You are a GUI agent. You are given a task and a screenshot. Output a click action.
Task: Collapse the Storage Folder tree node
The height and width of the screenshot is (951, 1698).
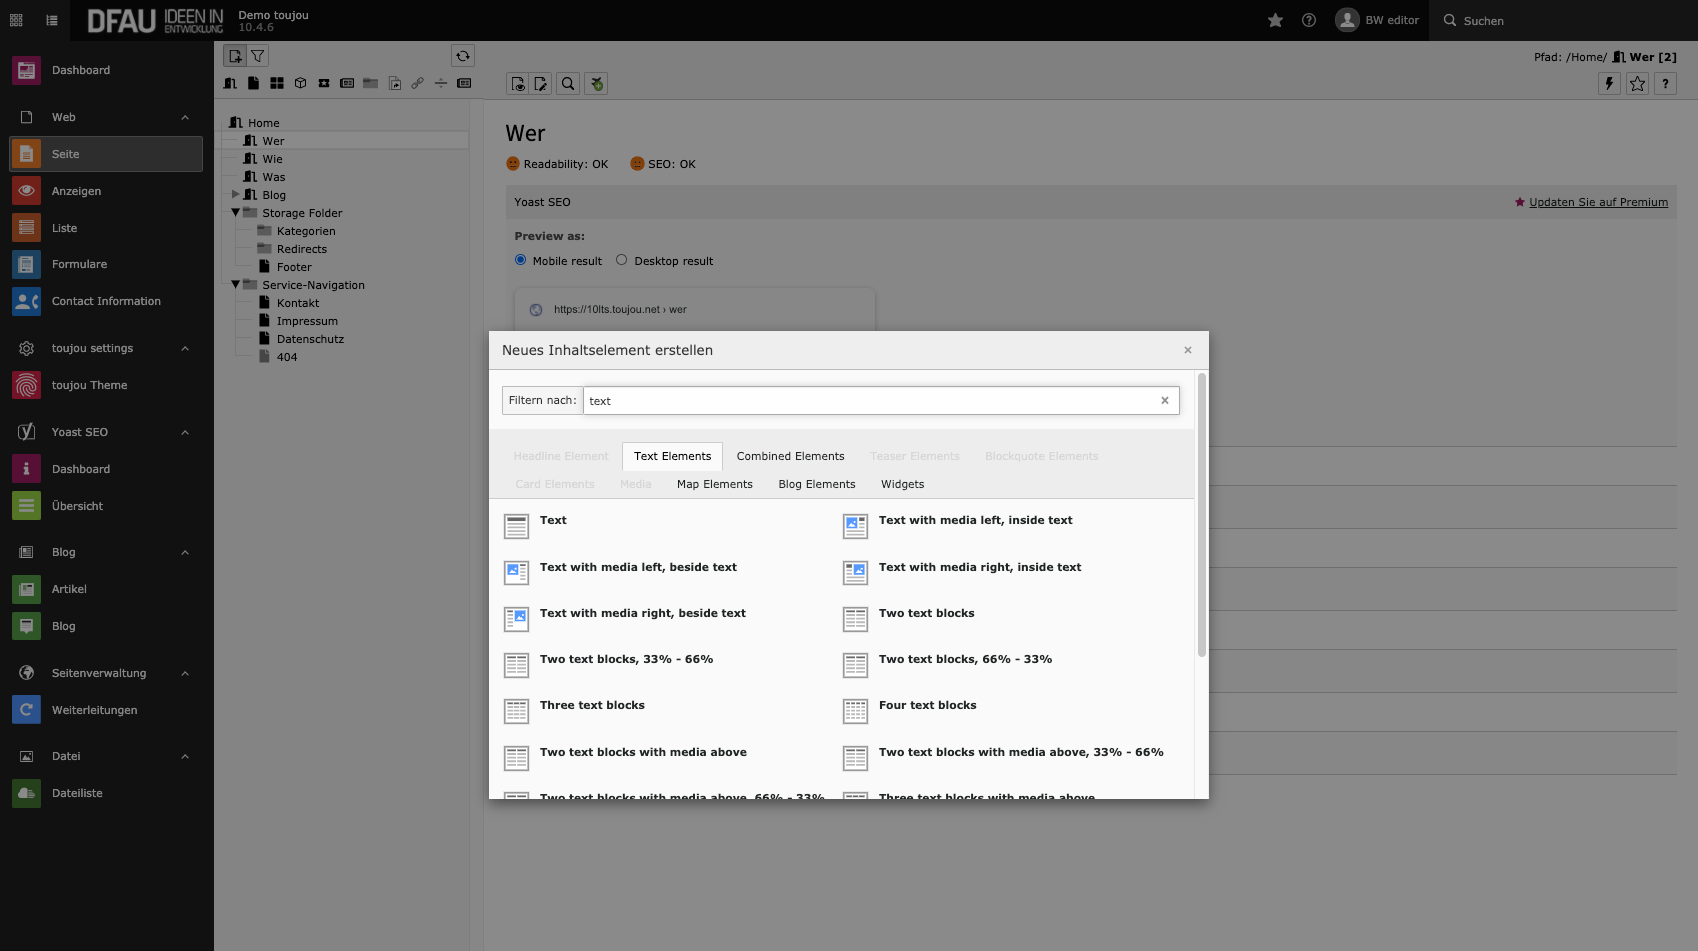(236, 213)
